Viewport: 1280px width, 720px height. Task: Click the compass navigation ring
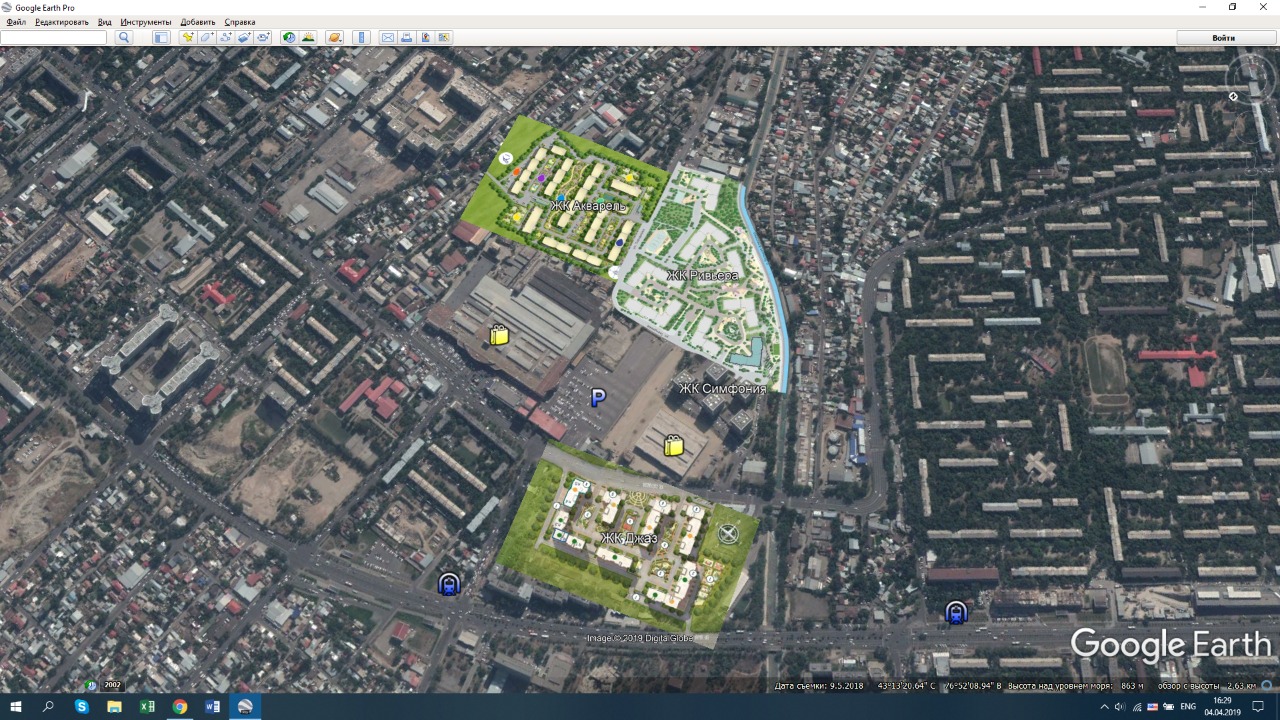coord(1250,77)
